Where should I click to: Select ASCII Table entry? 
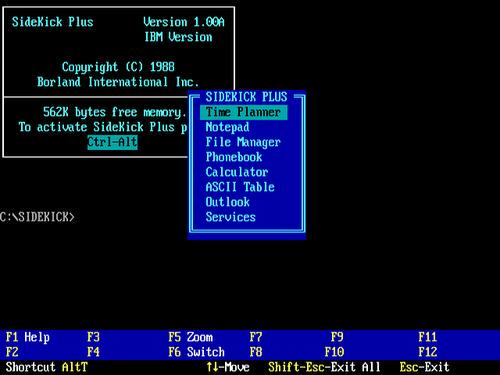(240, 187)
